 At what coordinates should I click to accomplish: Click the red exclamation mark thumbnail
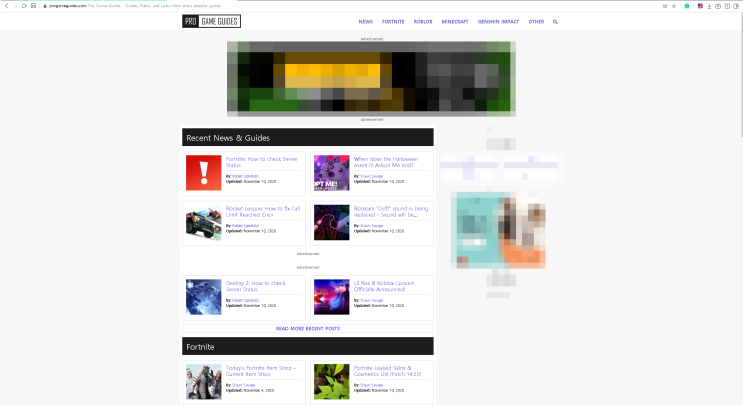(203, 173)
